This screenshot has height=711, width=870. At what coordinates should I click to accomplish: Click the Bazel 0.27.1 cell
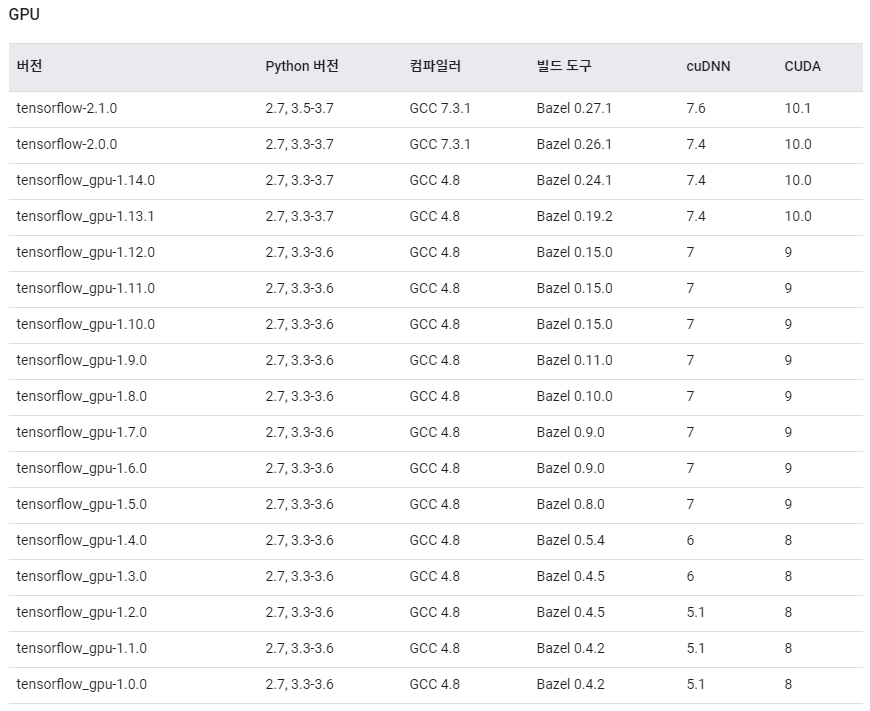coord(574,108)
